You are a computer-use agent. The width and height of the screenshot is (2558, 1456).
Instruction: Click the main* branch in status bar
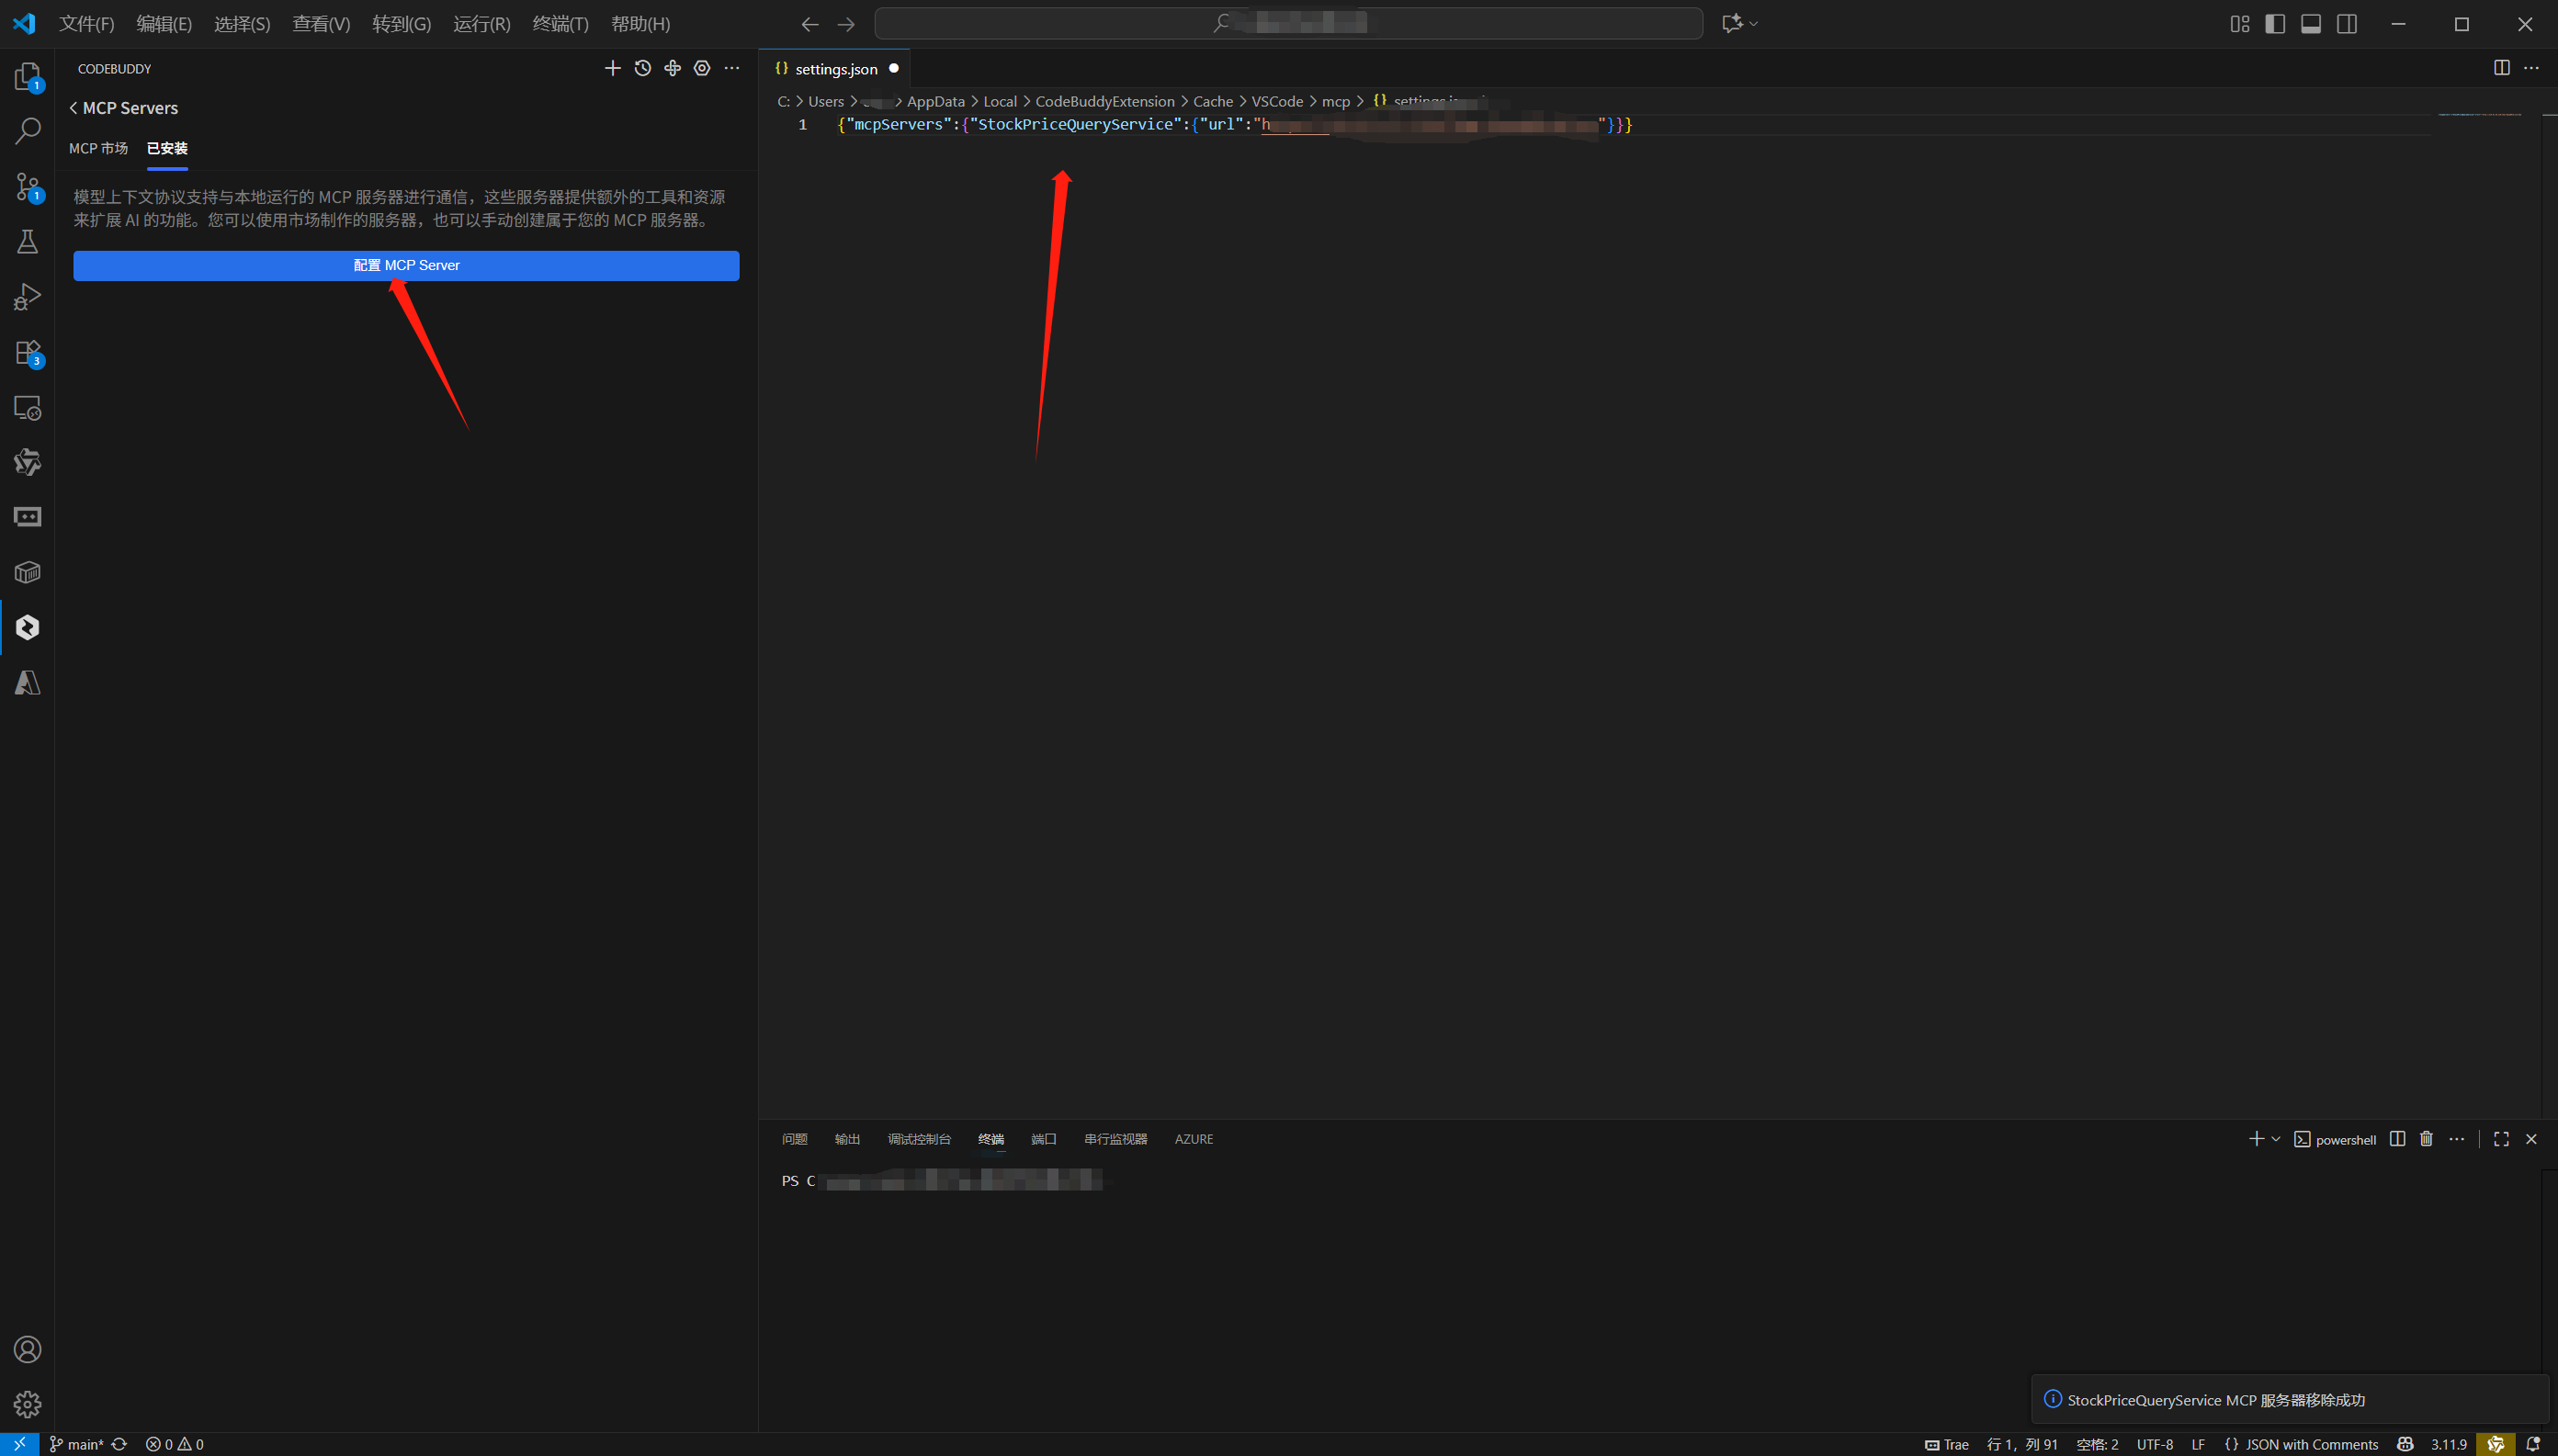[77, 1444]
